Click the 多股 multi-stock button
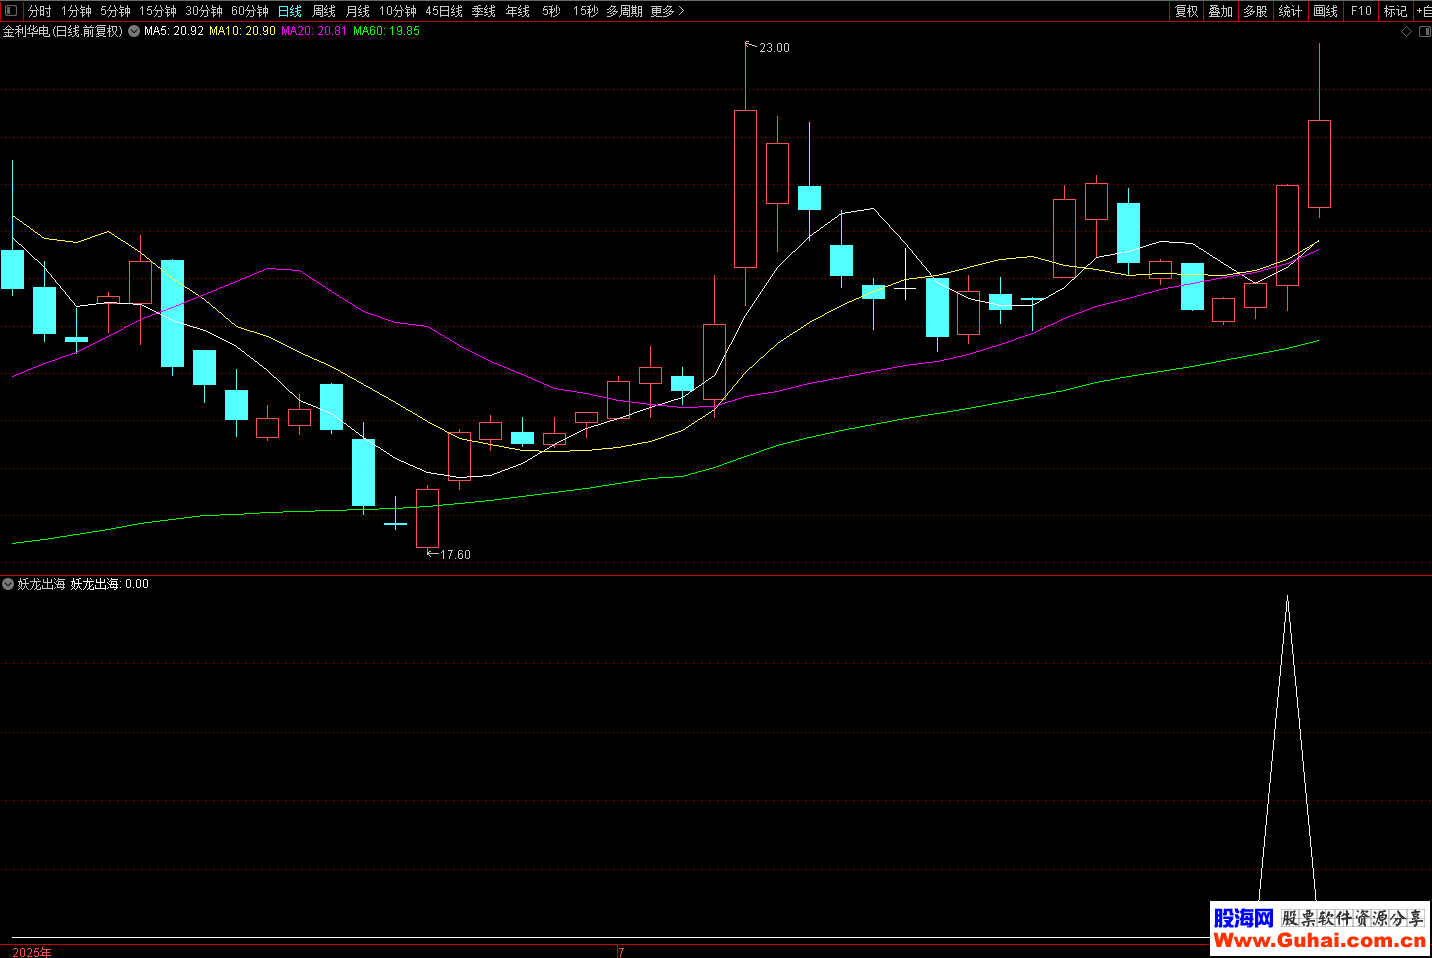 coord(1255,11)
